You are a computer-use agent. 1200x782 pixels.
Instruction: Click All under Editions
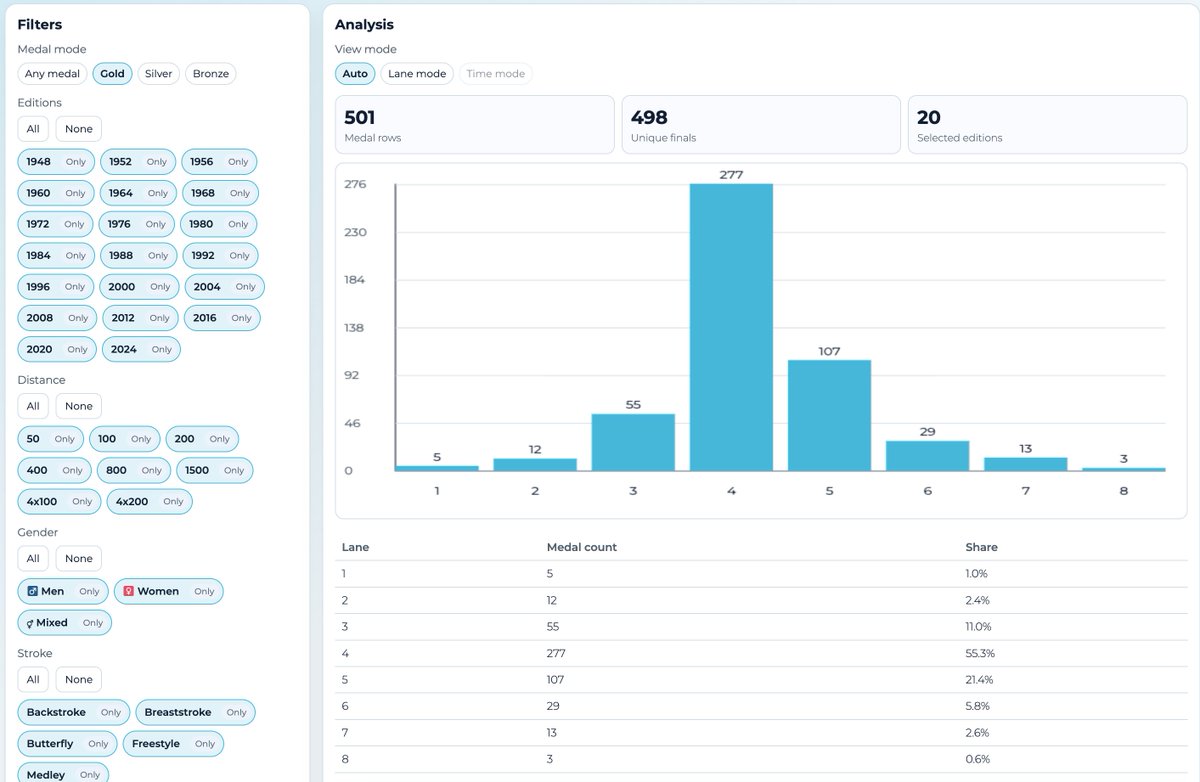(33, 129)
